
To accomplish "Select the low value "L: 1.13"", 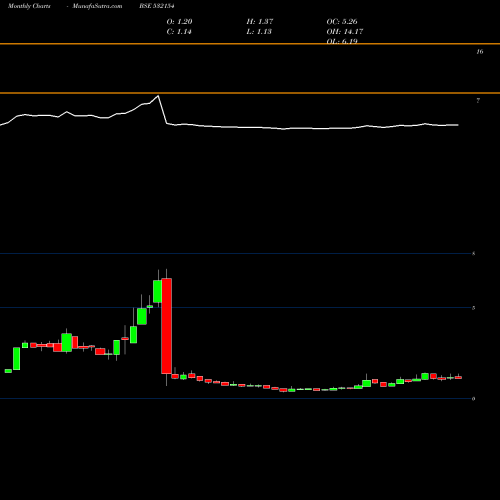I will point(259,31).
